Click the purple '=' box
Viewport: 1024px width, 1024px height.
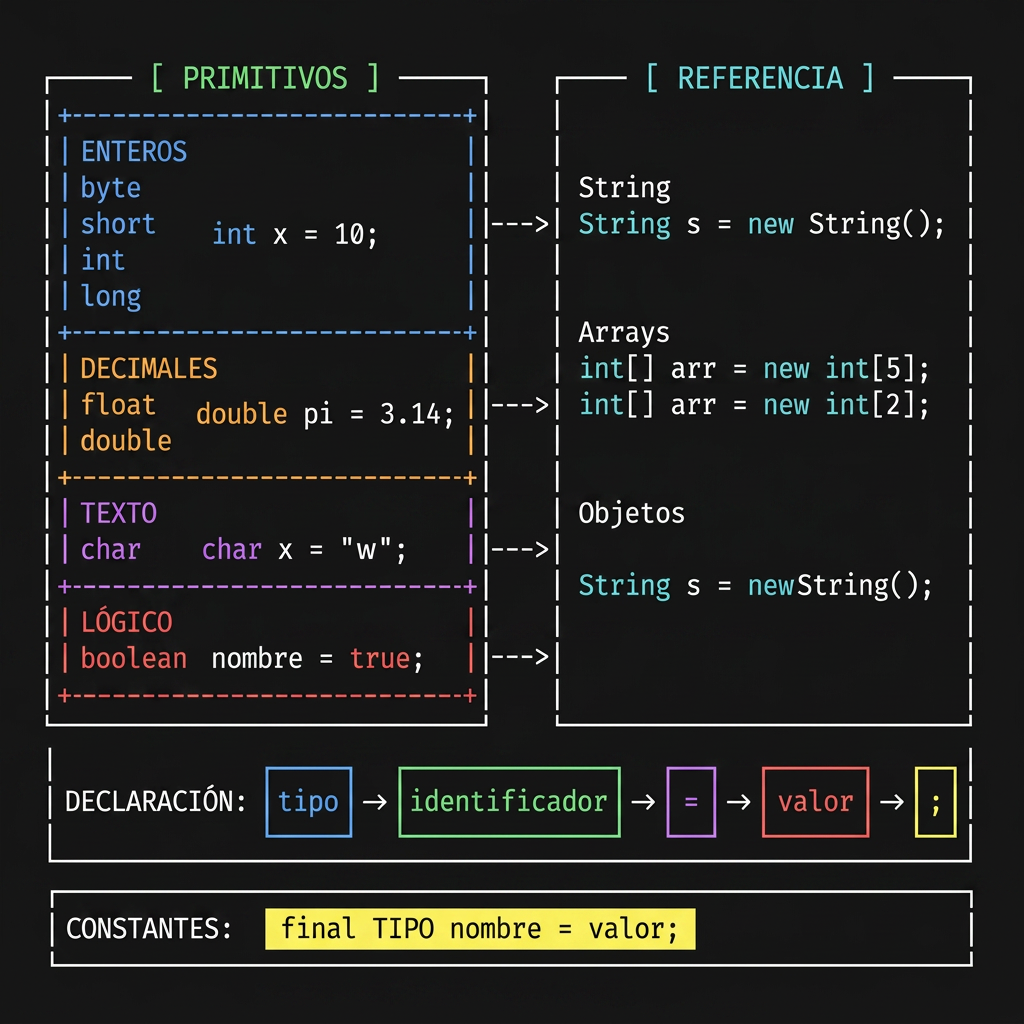click(x=691, y=802)
